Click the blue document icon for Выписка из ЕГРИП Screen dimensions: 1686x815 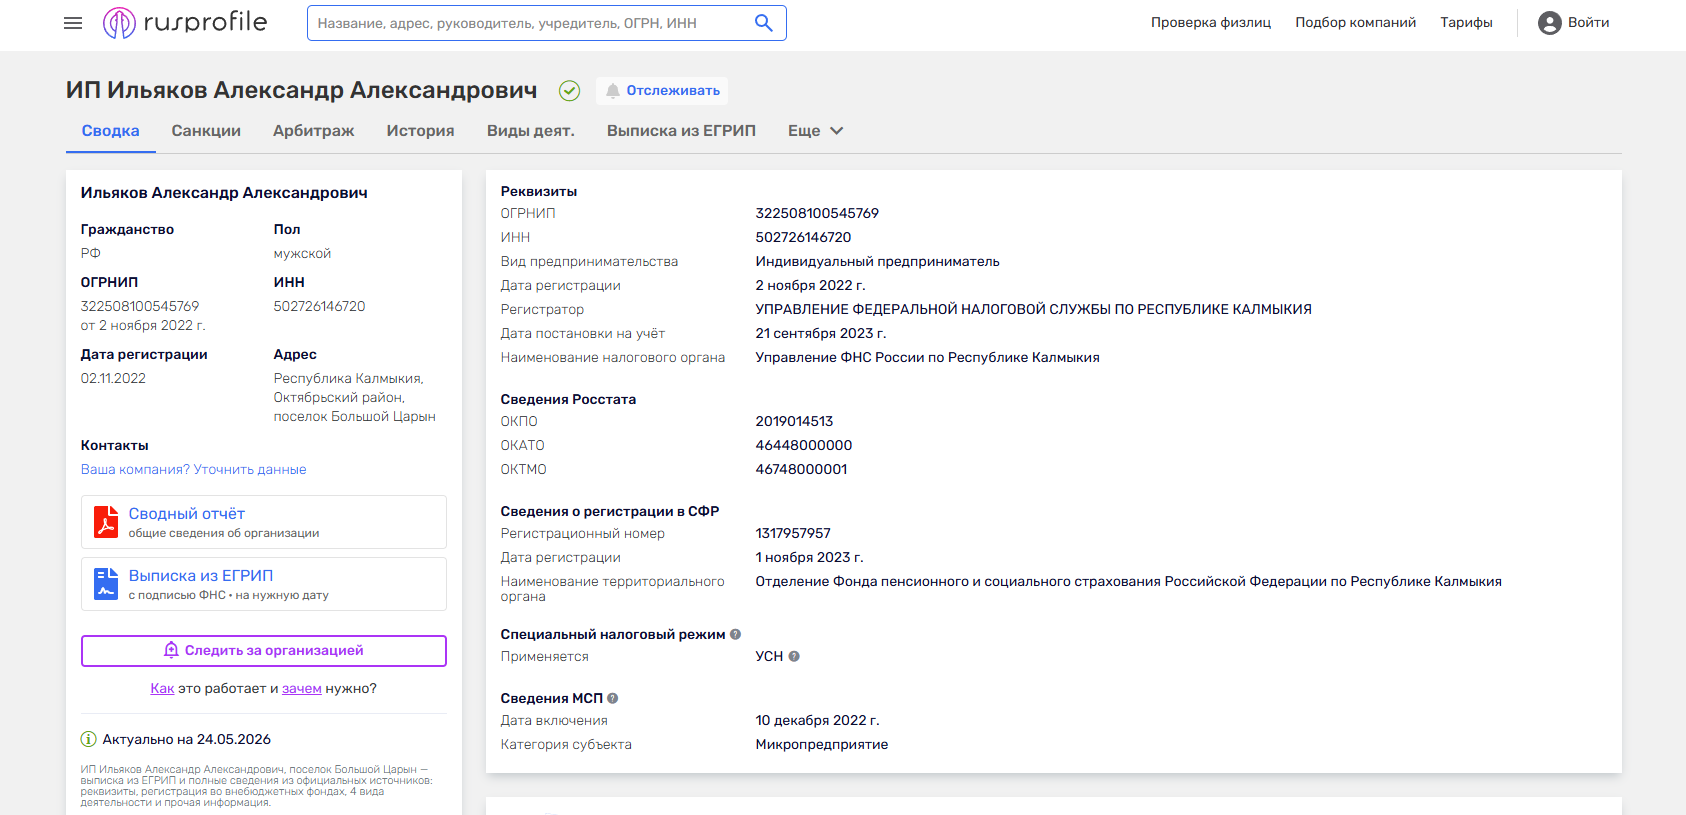pyautogui.click(x=106, y=584)
